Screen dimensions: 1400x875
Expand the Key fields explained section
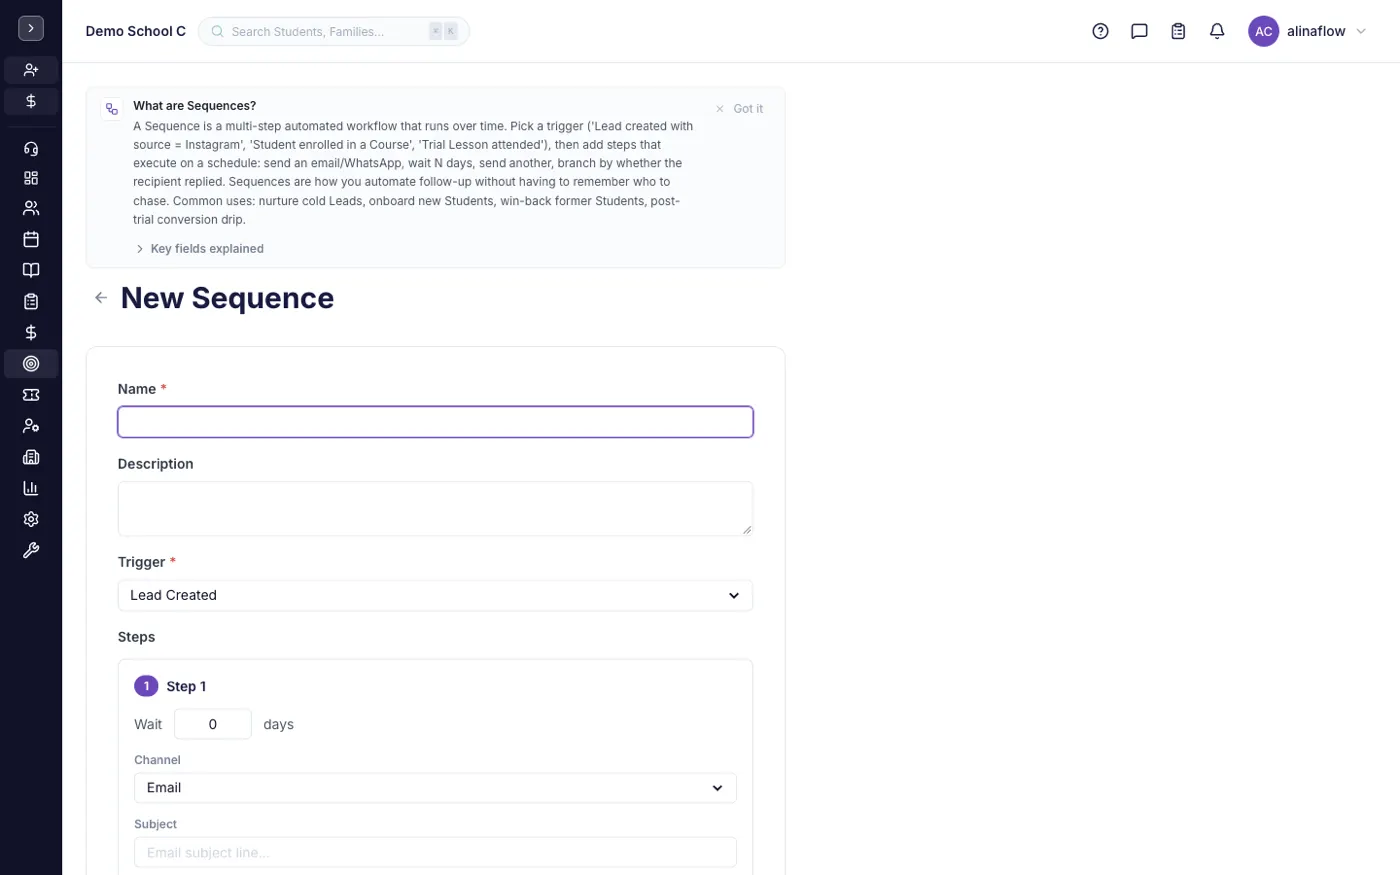click(199, 249)
